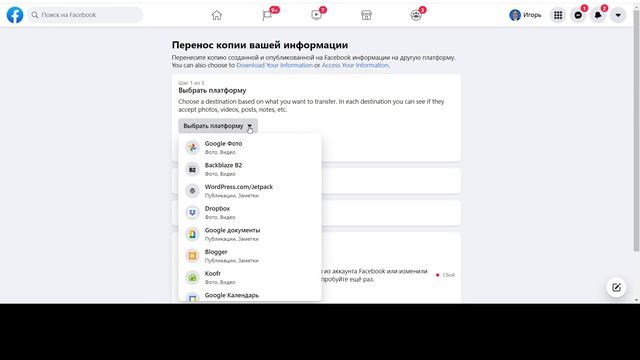This screenshot has width=640, height=360.
Task: Open the Access Your Information link
Action: [355, 65]
